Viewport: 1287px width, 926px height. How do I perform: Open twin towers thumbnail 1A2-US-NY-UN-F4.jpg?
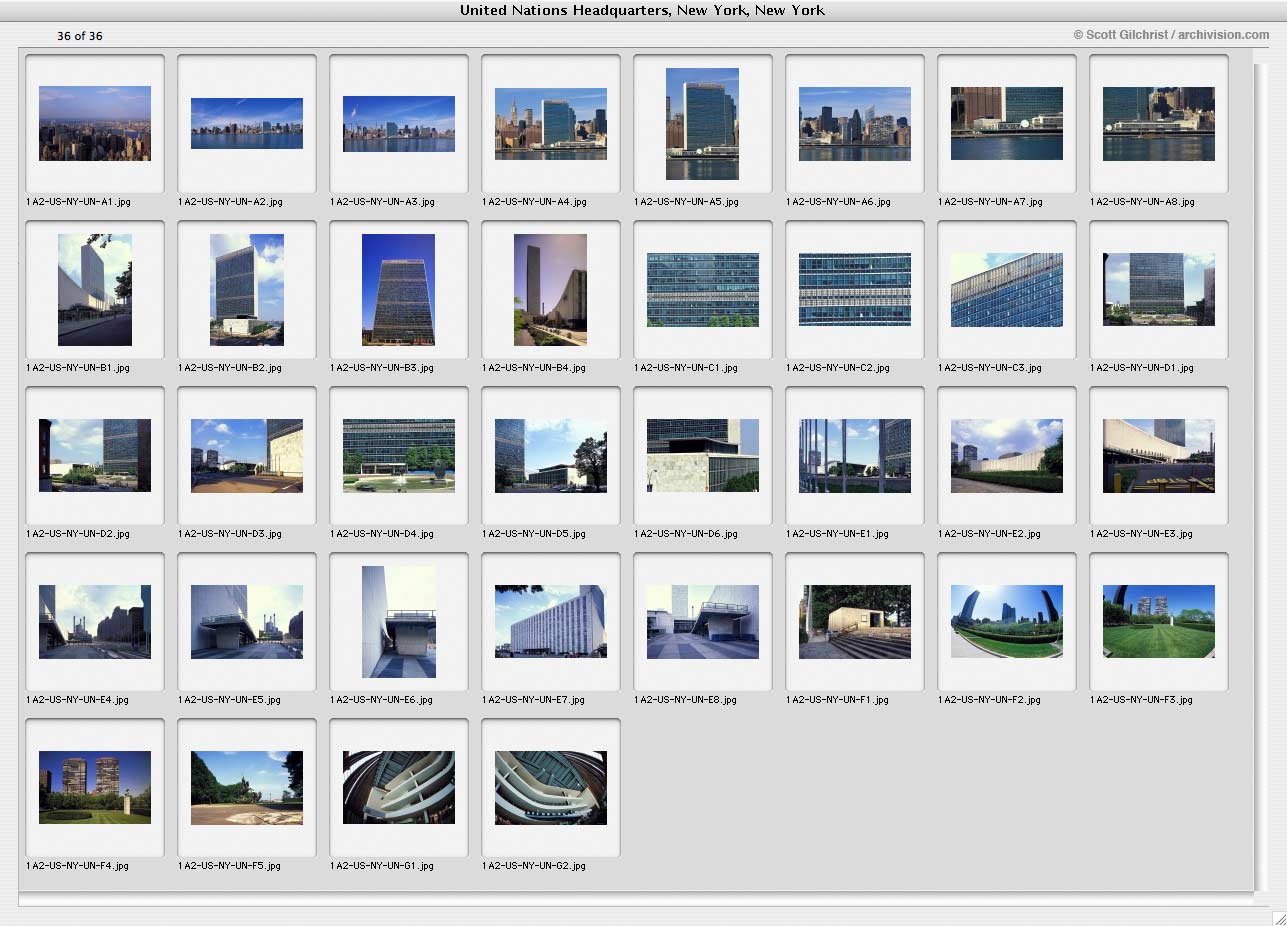(95, 788)
